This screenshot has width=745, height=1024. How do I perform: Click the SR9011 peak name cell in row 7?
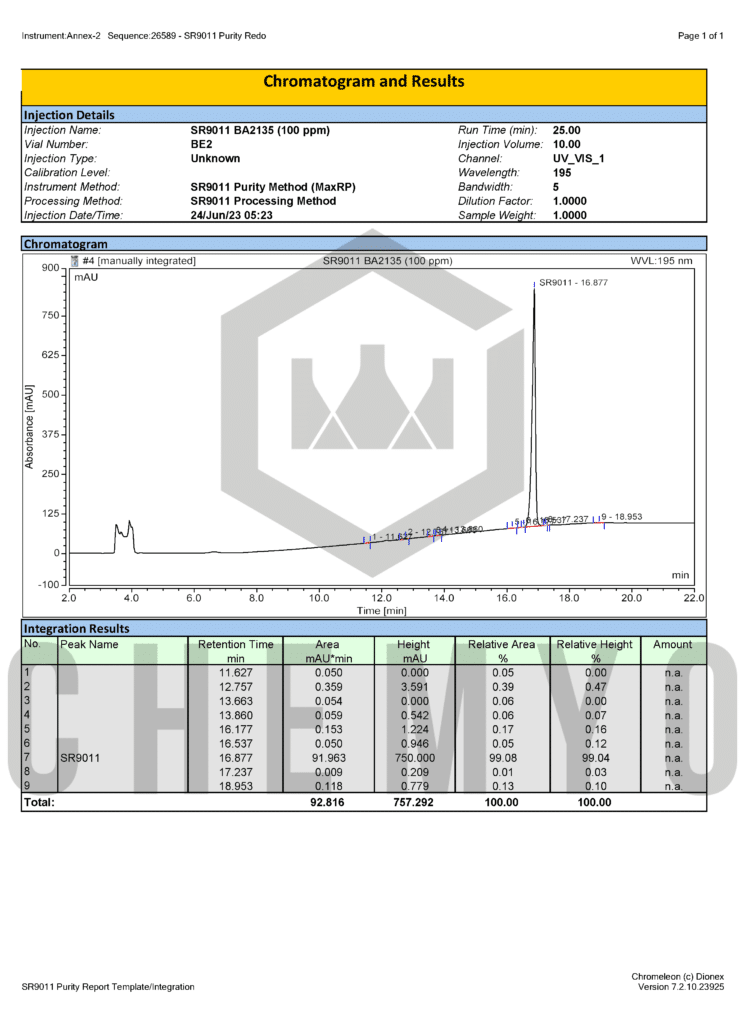80,758
